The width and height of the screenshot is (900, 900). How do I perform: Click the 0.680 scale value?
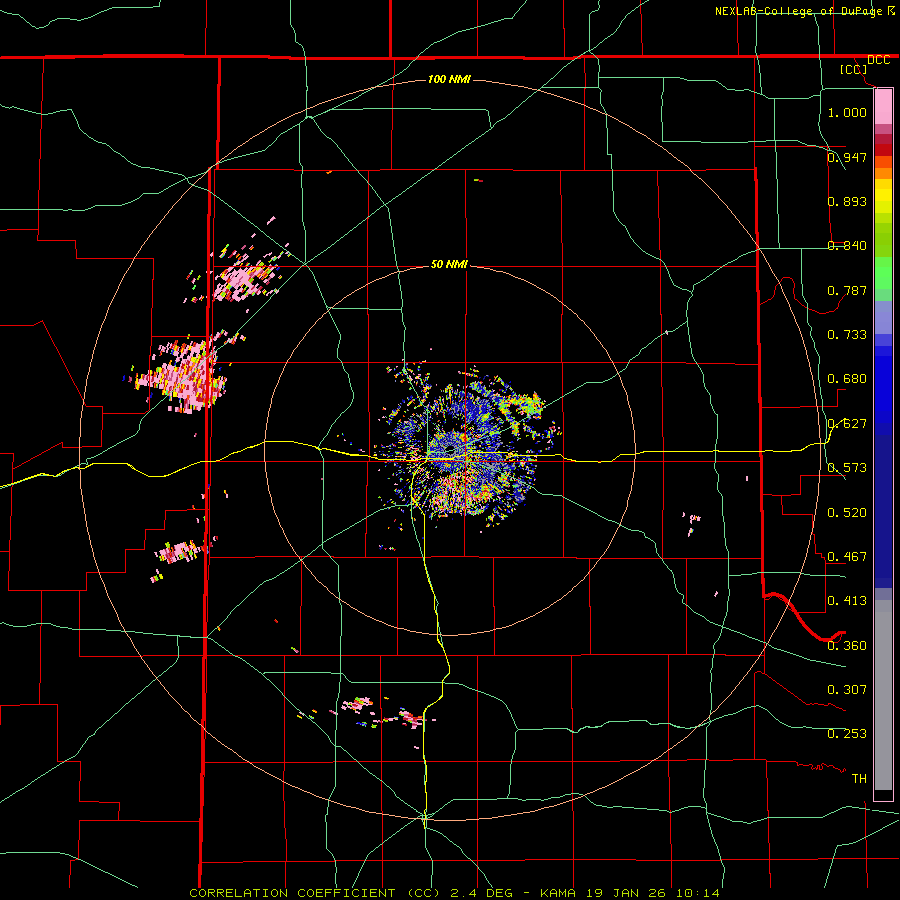[x=847, y=379]
